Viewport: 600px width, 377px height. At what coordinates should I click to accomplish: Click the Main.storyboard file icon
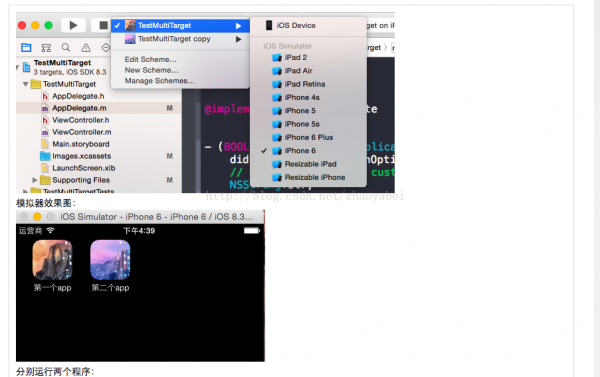[45, 144]
